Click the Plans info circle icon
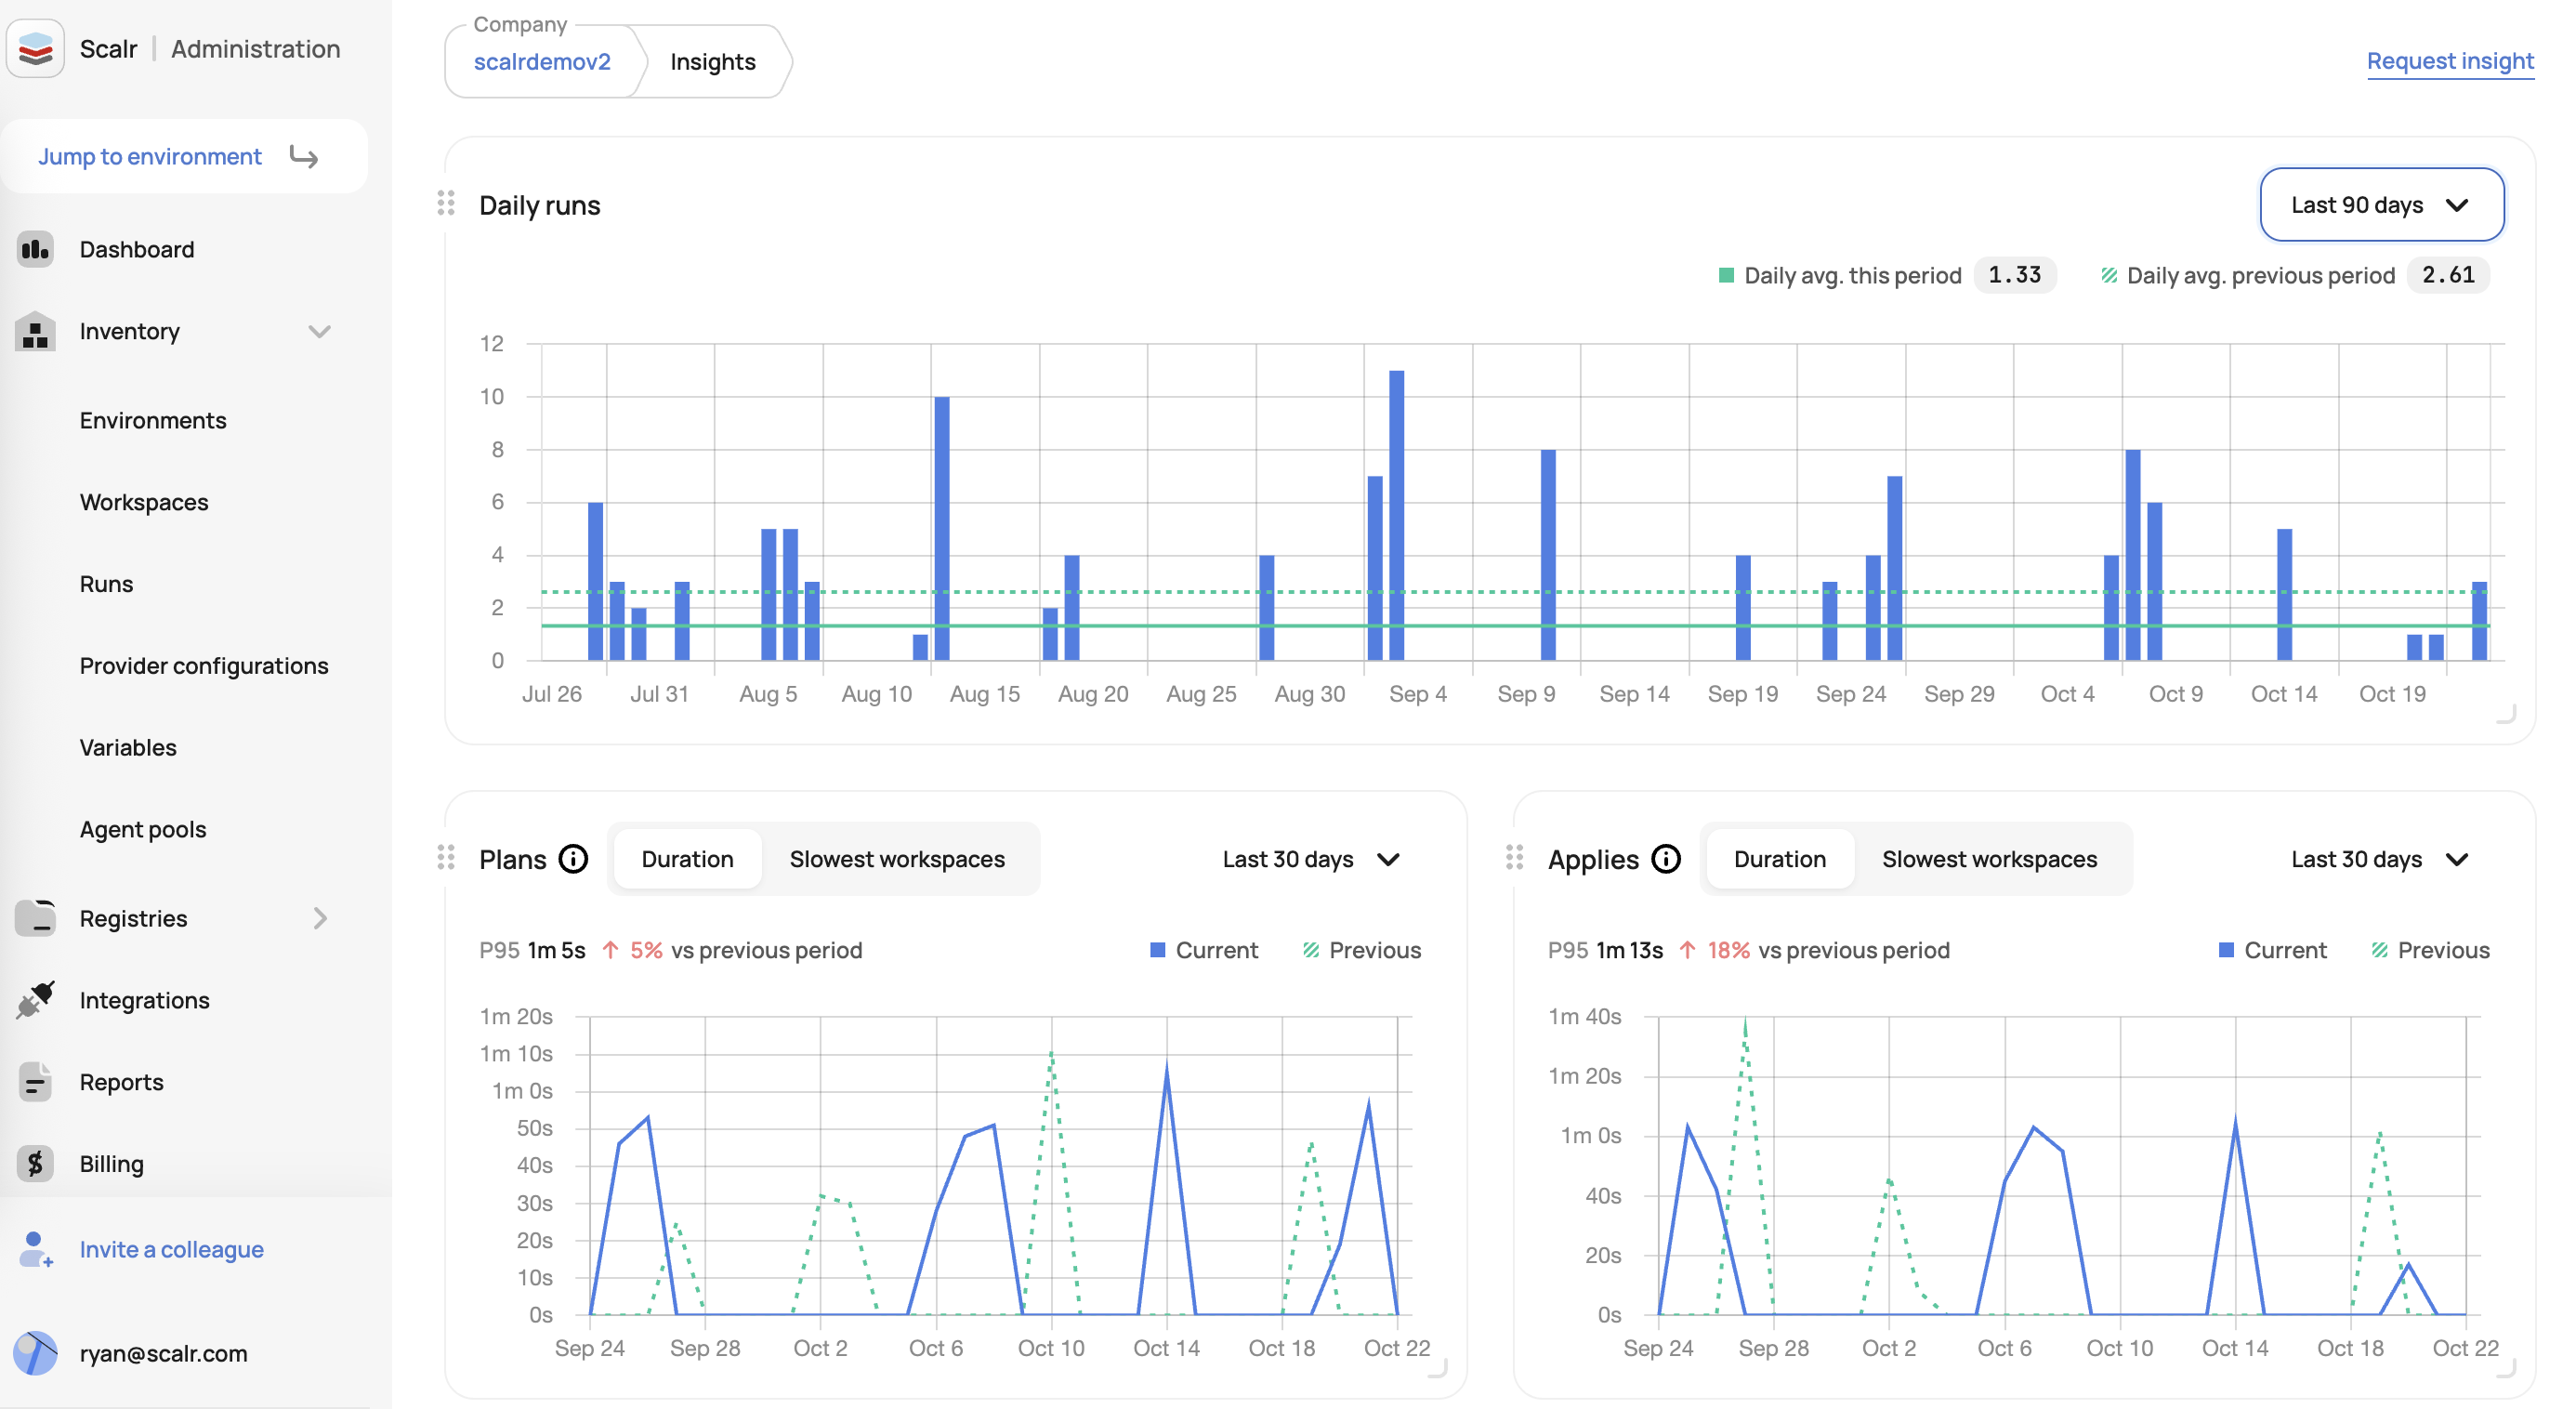This screenshot has width=2576, height=1409. click(573, 859)
